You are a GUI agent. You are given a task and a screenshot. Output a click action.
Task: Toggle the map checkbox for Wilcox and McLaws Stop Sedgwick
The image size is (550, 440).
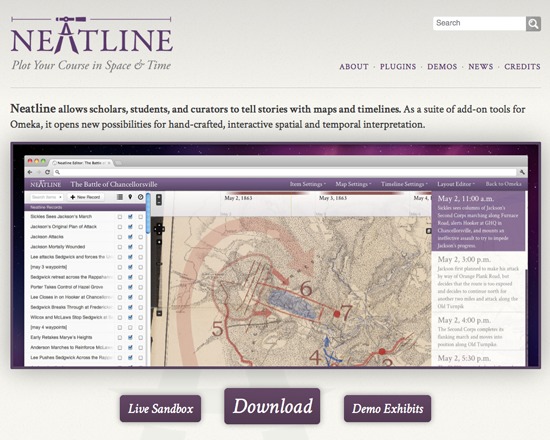click(x=130, y=318)
